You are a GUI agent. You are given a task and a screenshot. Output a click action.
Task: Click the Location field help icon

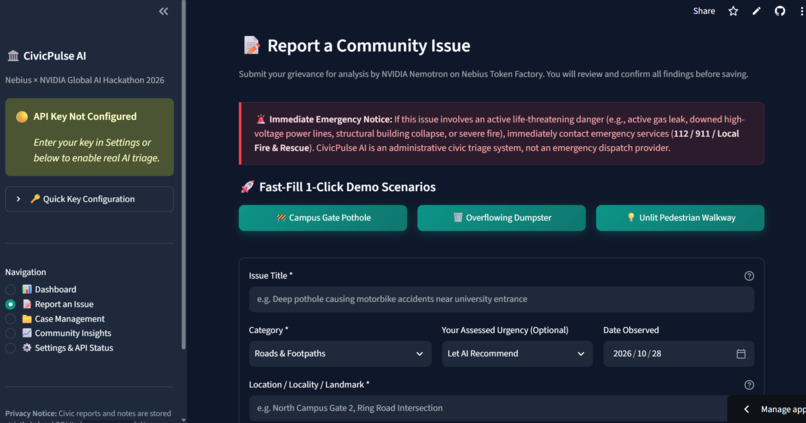749,385
